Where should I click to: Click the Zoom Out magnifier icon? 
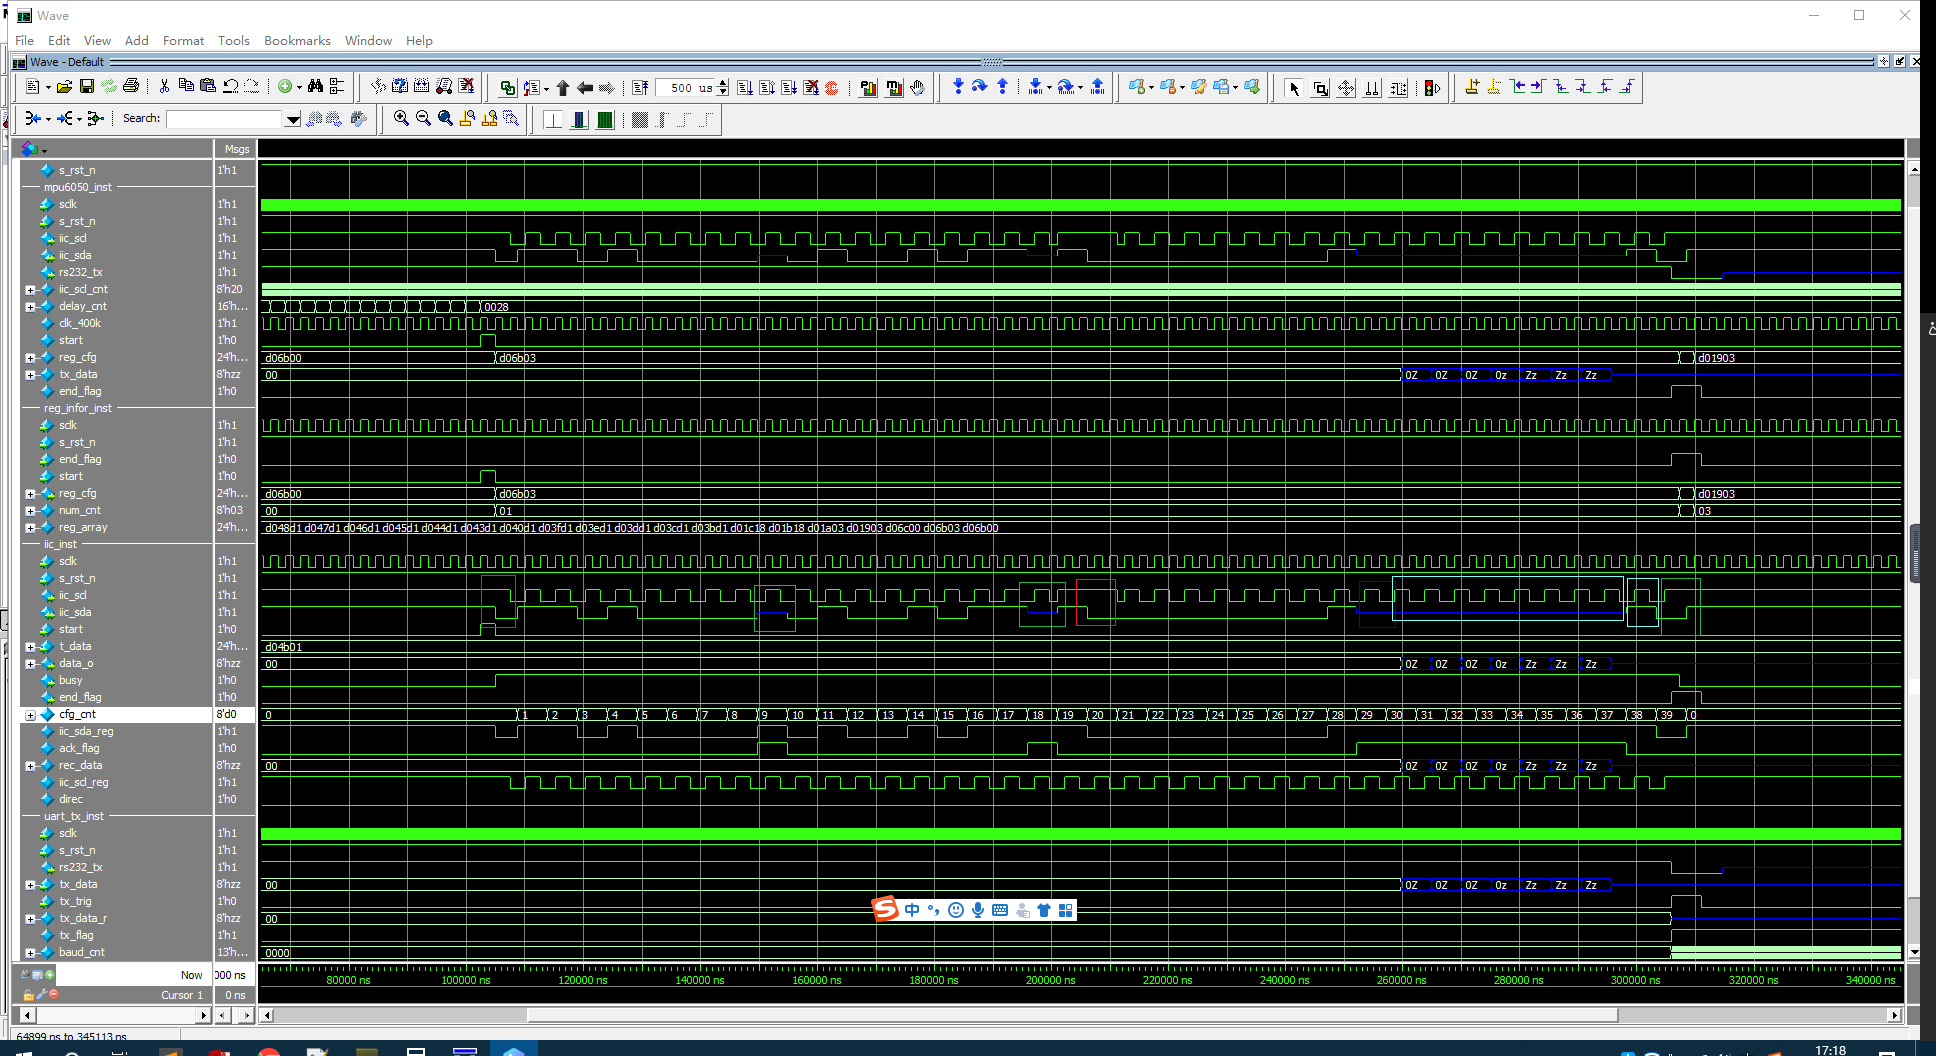pyautogui.click(x=423, y=118)
